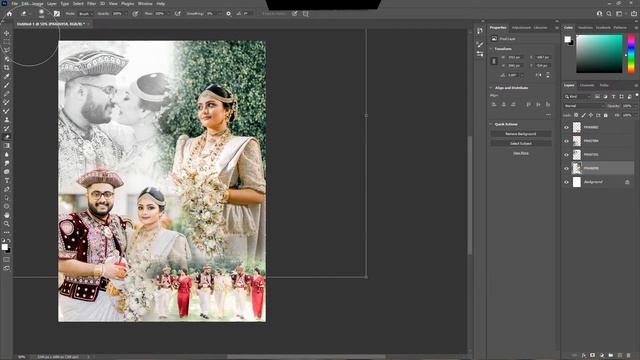Toggle lock transparent pixels
Viewport: 640px width, 360px height.
pyautogui.click(x=576, y=116)
